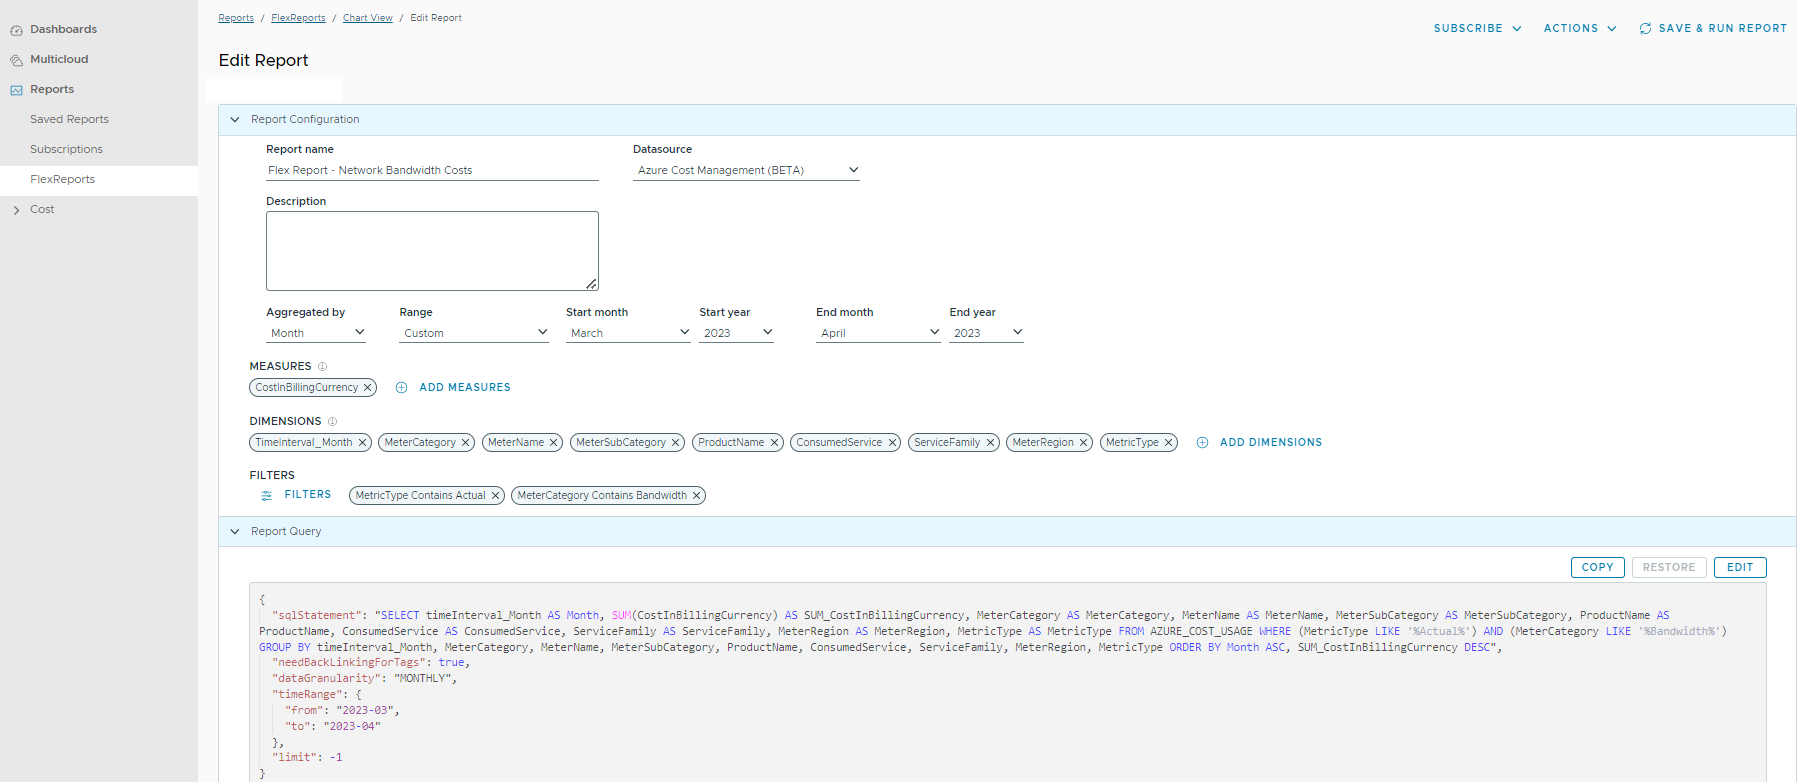Click the info icon next to MEASURES

322,367
